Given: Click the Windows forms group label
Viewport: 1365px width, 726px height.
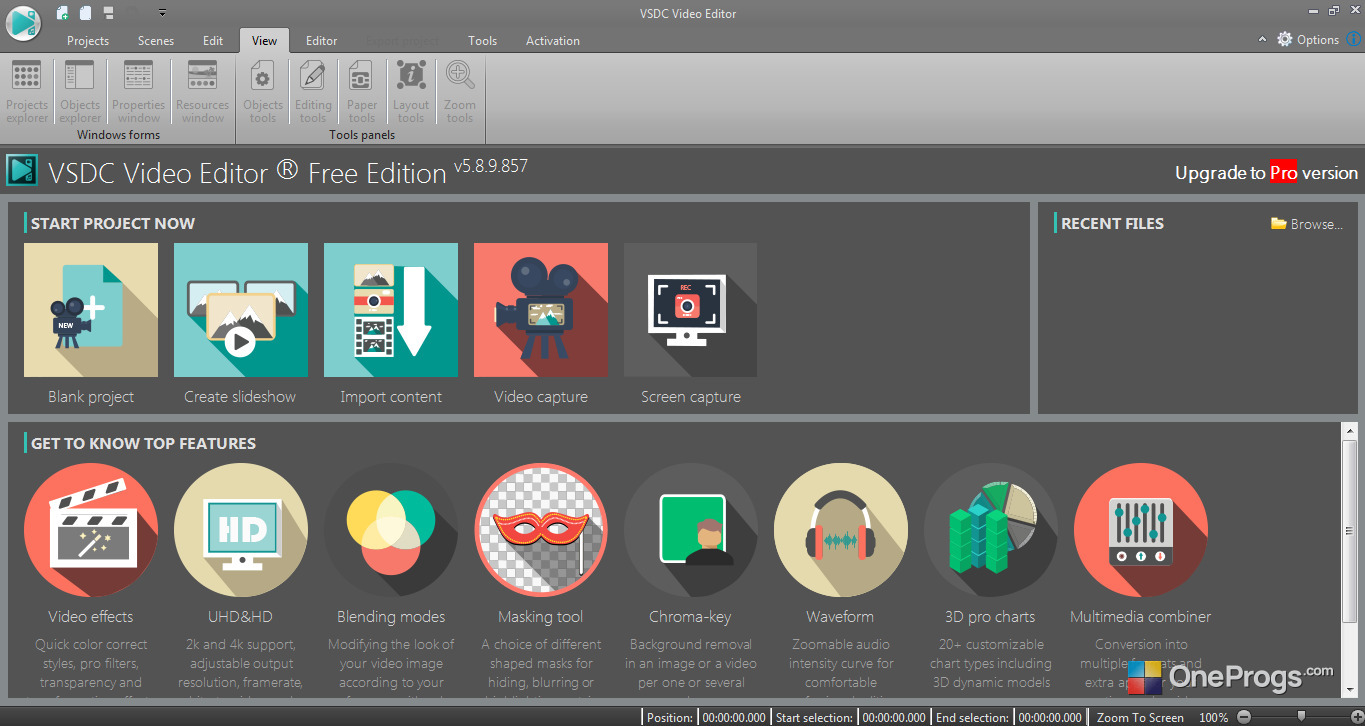Looking at the screenshot, I should [118, 135].
